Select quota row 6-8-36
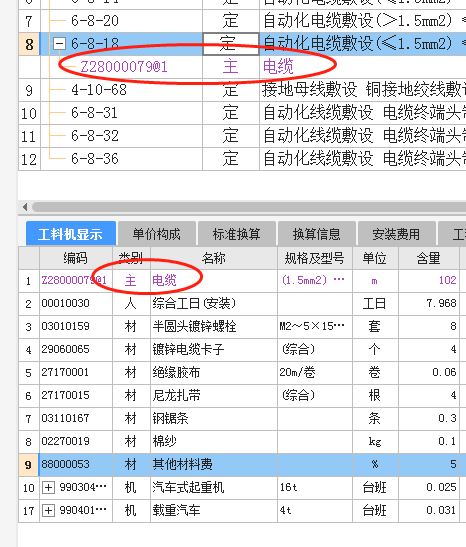 point(242,159)
